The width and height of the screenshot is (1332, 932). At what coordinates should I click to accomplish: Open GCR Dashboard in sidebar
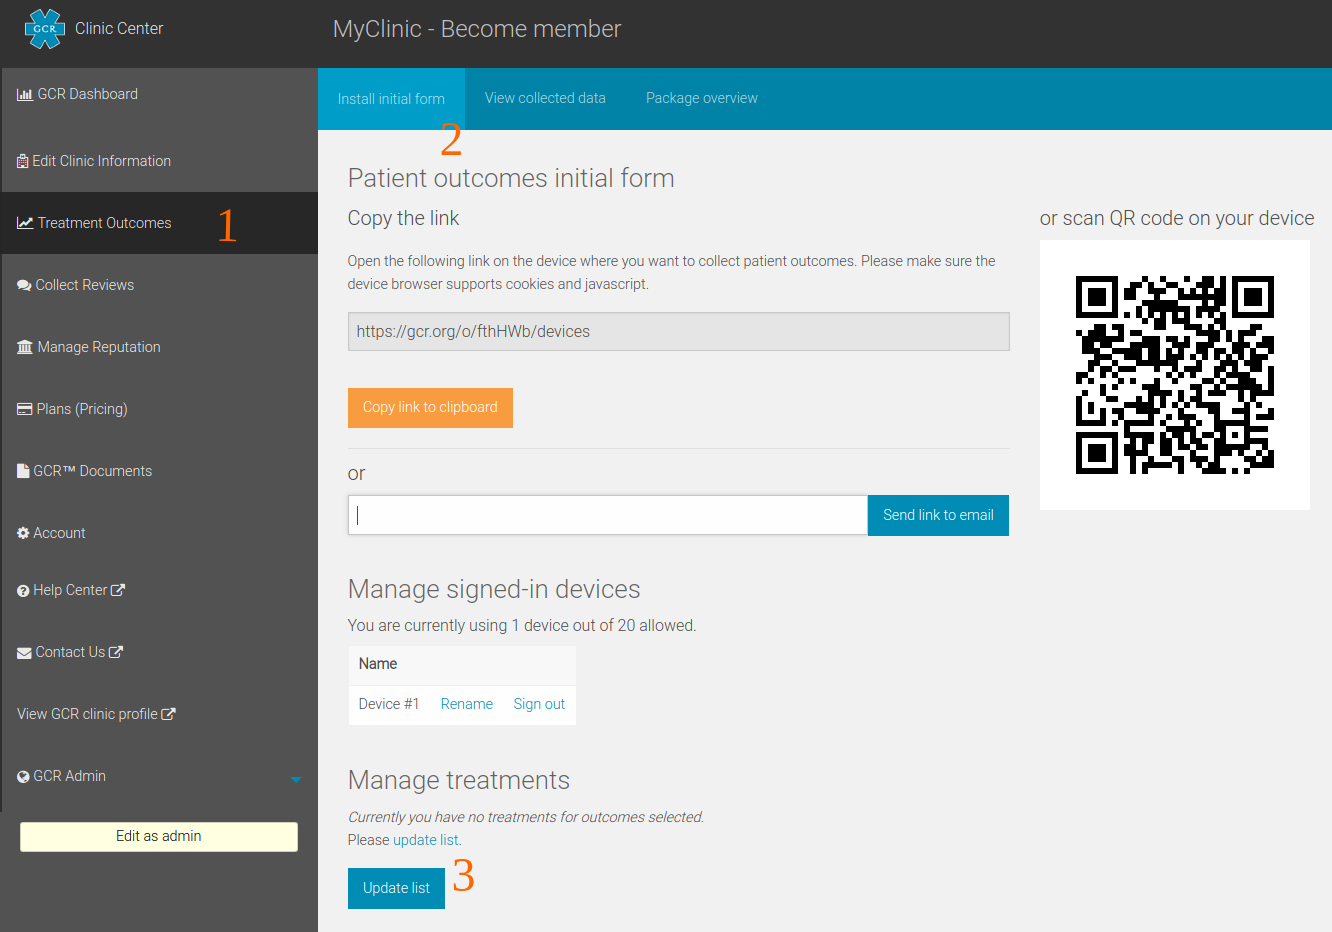160,94
